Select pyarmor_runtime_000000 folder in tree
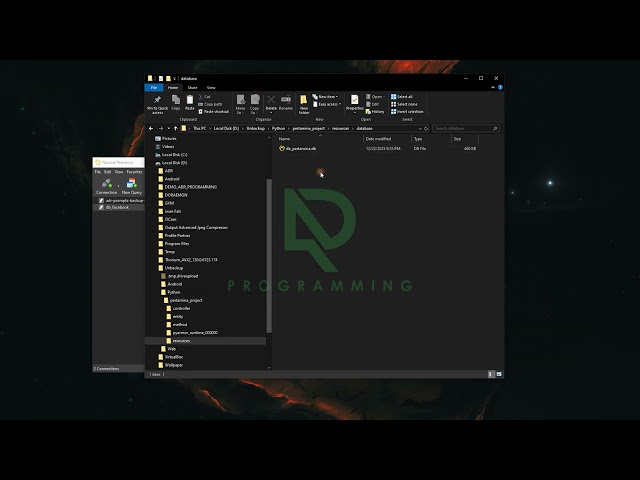The width and height of the screenshot is (640, 480). [x=192, y=333]
